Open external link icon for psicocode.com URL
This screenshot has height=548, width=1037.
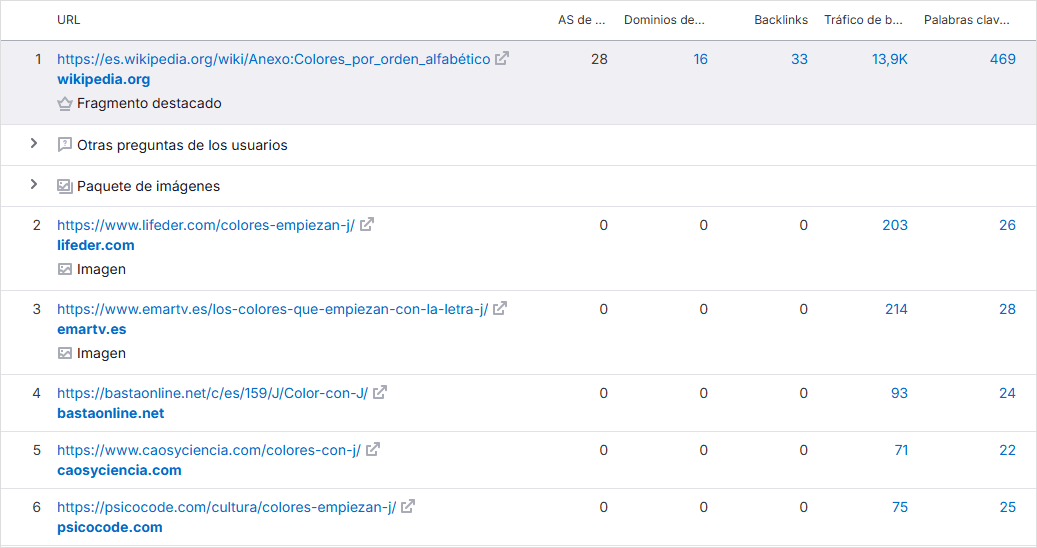[x=408, y=507]
